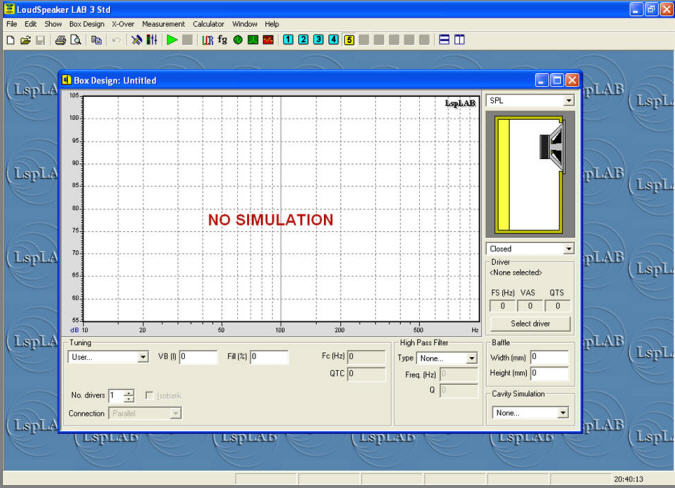Click the No. drivers value field
This screenshot has height=488, width=675.
coord(116,395)
